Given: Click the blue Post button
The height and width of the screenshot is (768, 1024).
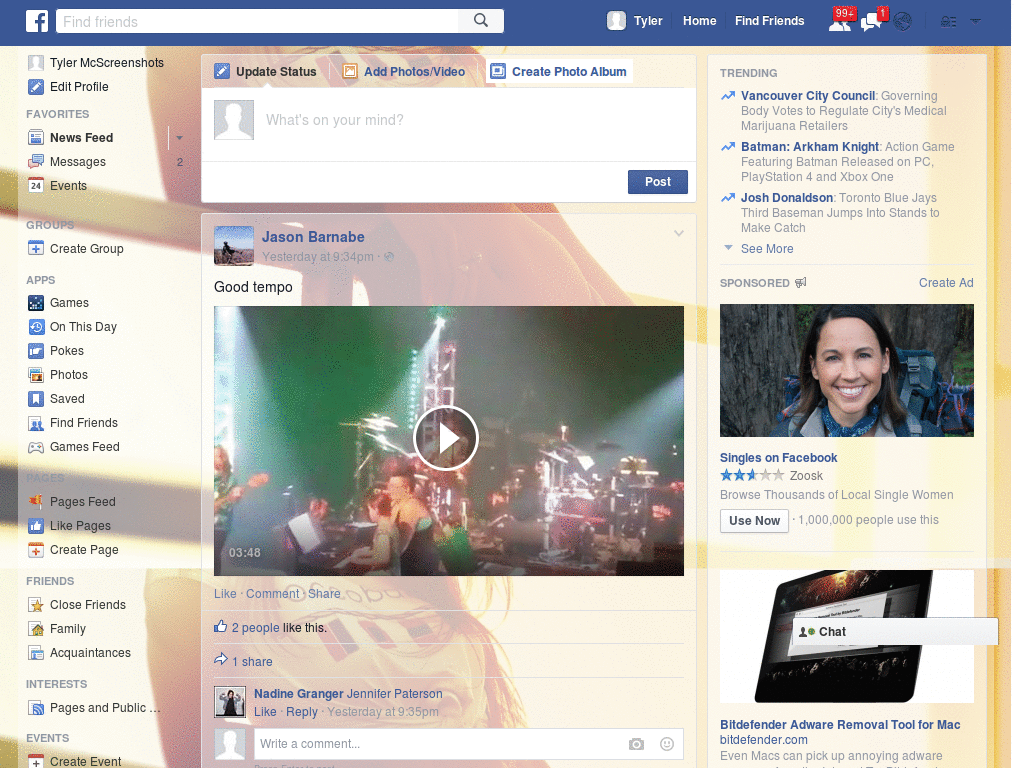Looking at the screenshot, I should click(x=658, y=182).
